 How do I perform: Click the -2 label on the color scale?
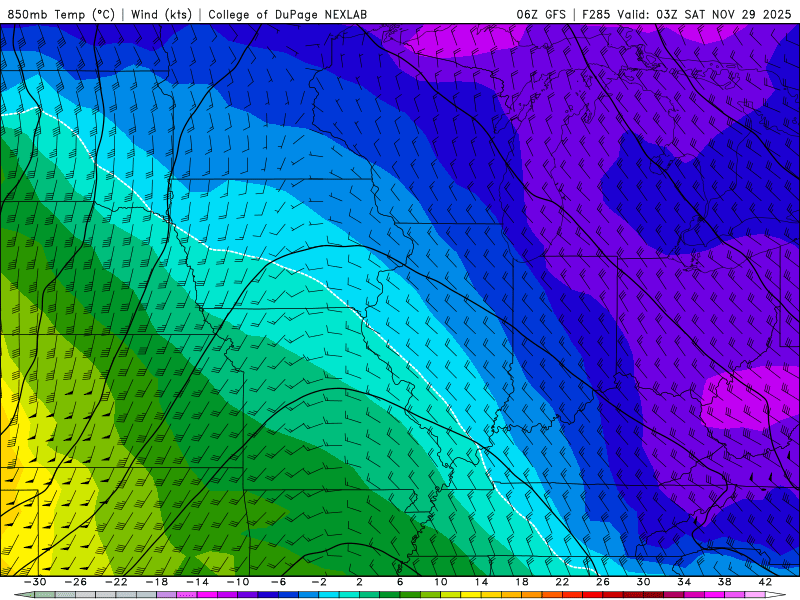(319, 582)
